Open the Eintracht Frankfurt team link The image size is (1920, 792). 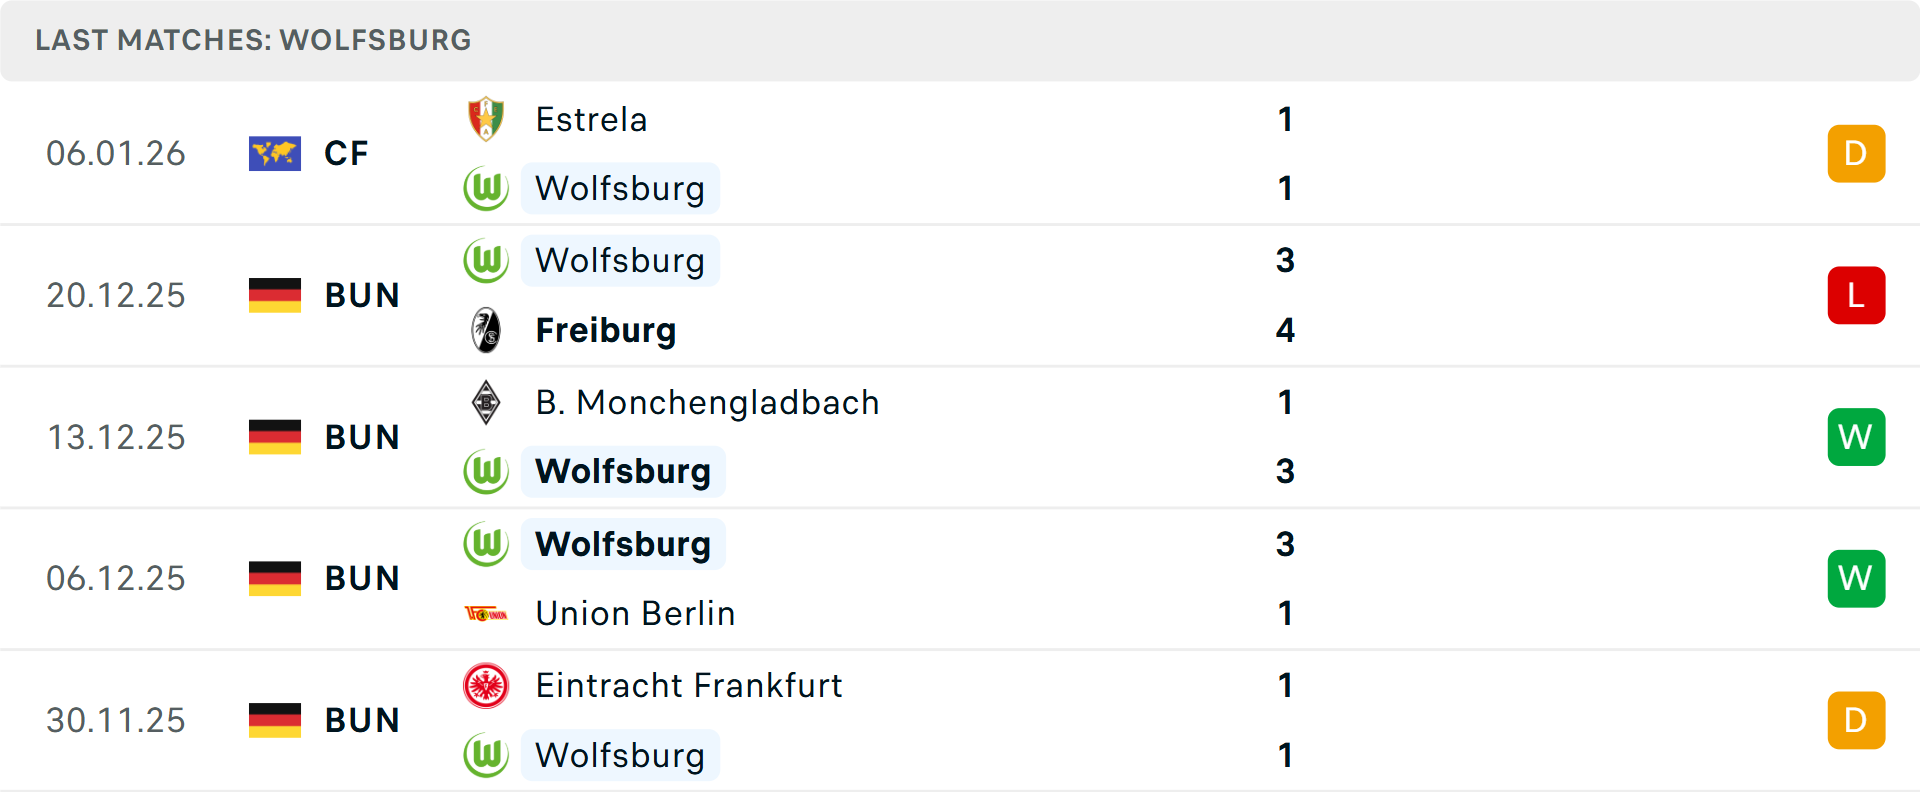click(689, 686)
